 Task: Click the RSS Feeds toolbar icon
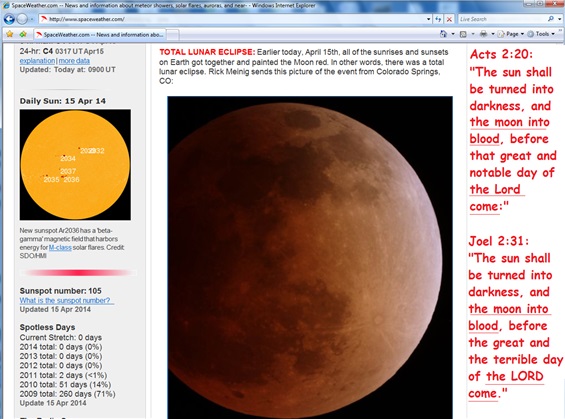(x=463, y=34)
